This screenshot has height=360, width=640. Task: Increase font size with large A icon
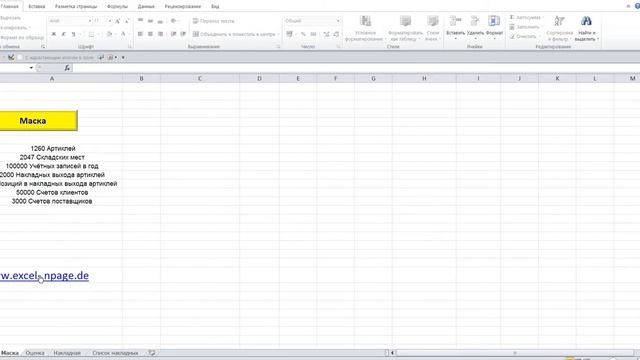click(118, 21)
